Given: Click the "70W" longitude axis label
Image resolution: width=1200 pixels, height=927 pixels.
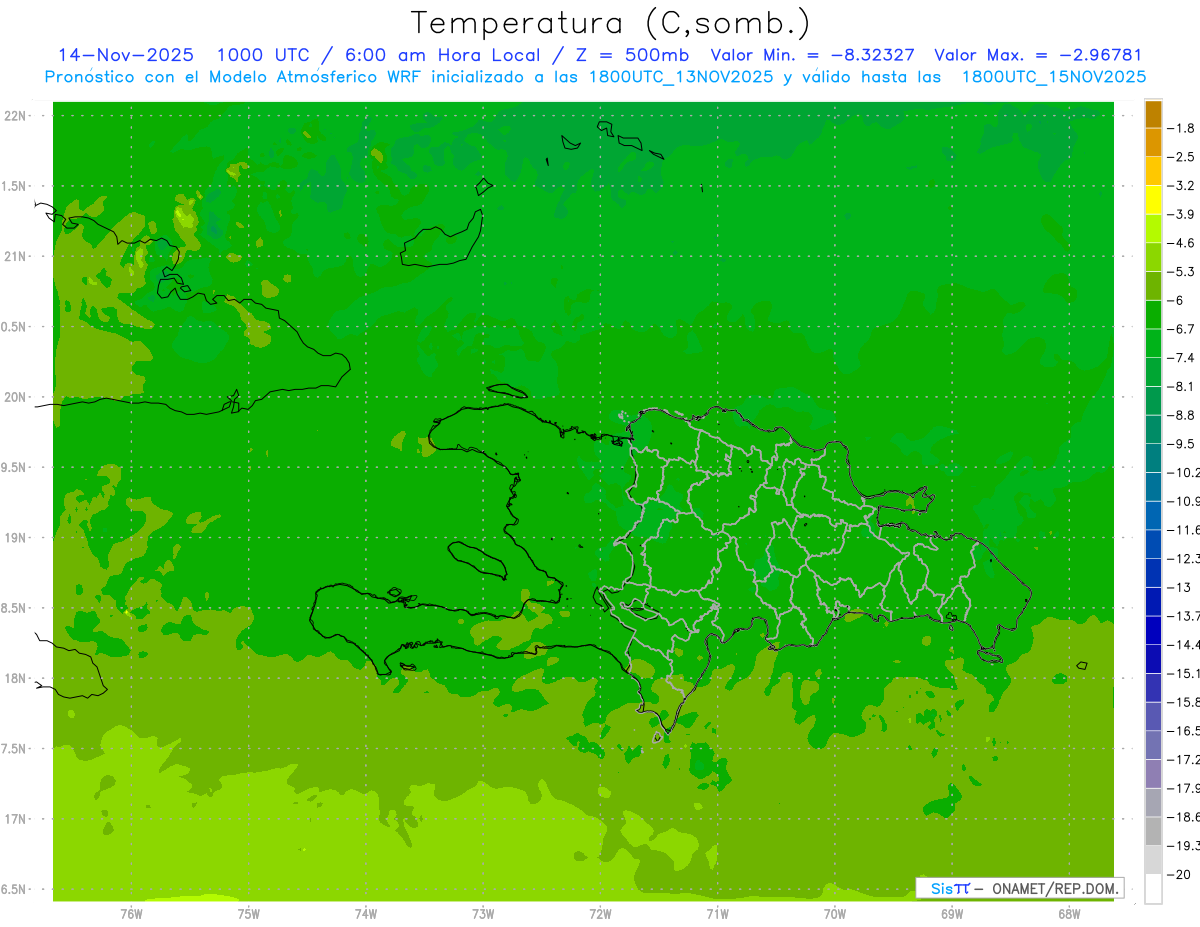Looking at the screenshot, I should [x=835, y=914].
